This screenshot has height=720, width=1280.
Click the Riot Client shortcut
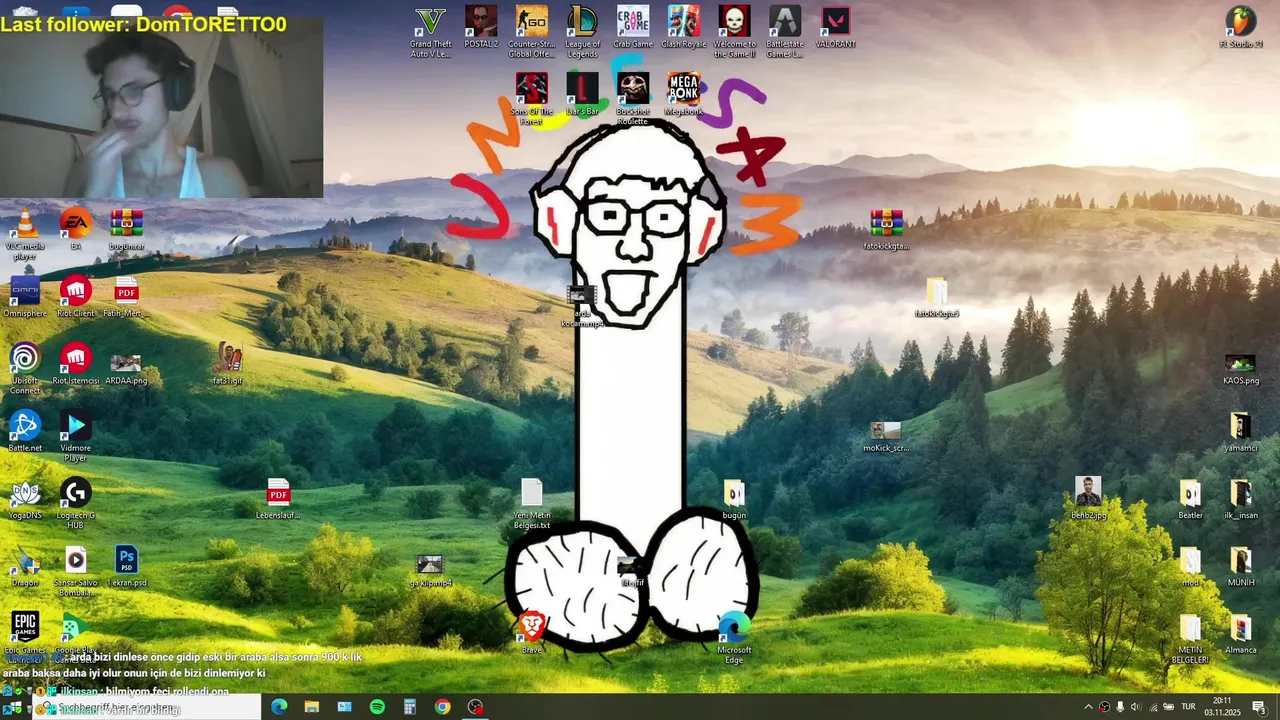[76, 297]
